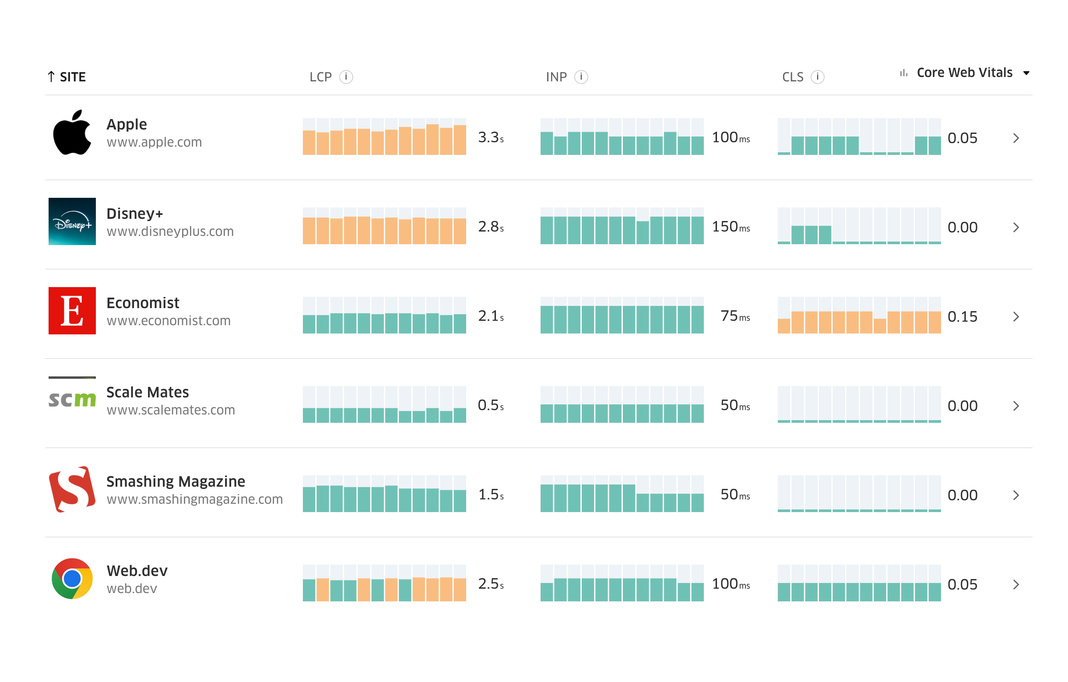Expand the Disney+ row chevron
The height and width of the screenshot is (682, 1068).
(1016, 228)
